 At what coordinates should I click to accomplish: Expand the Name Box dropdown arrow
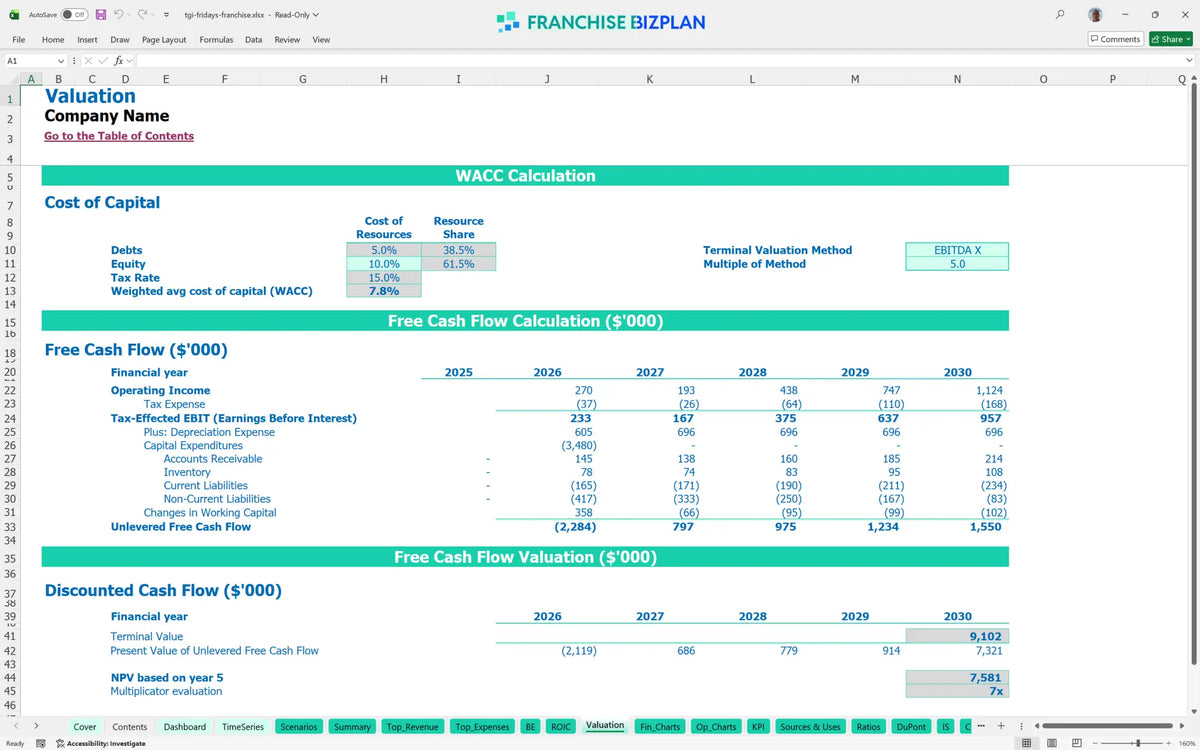(x=61, y=61)
